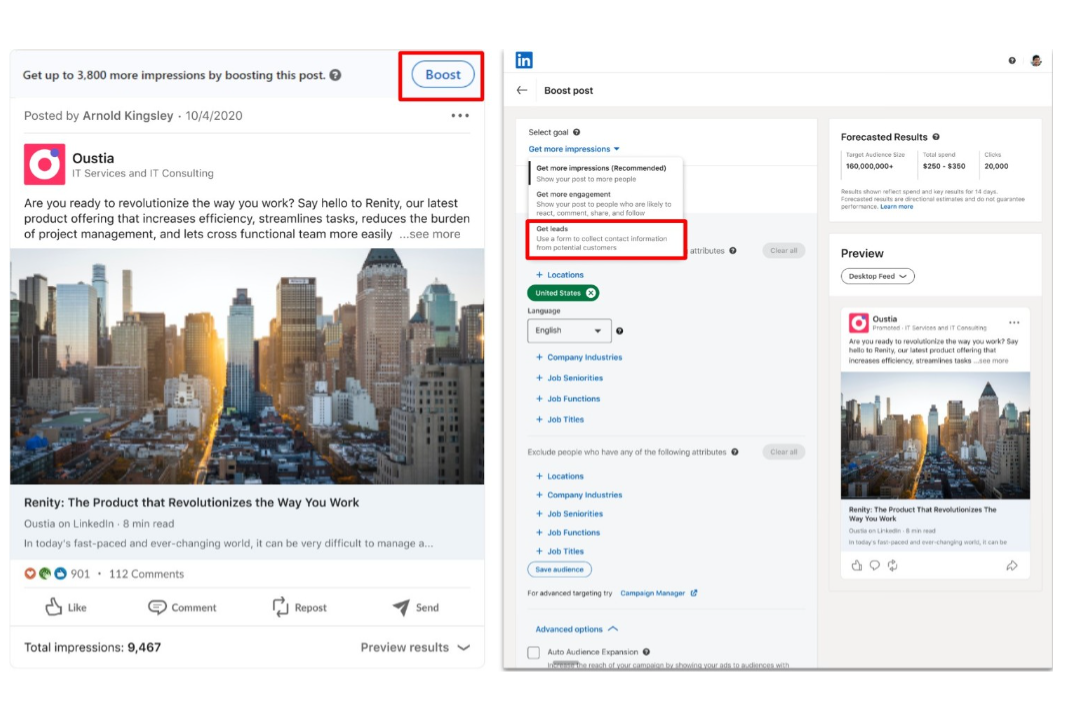This screenshot has height=713, width=1092.
Task: Expand the Preview results section
Action: [415, 648]
